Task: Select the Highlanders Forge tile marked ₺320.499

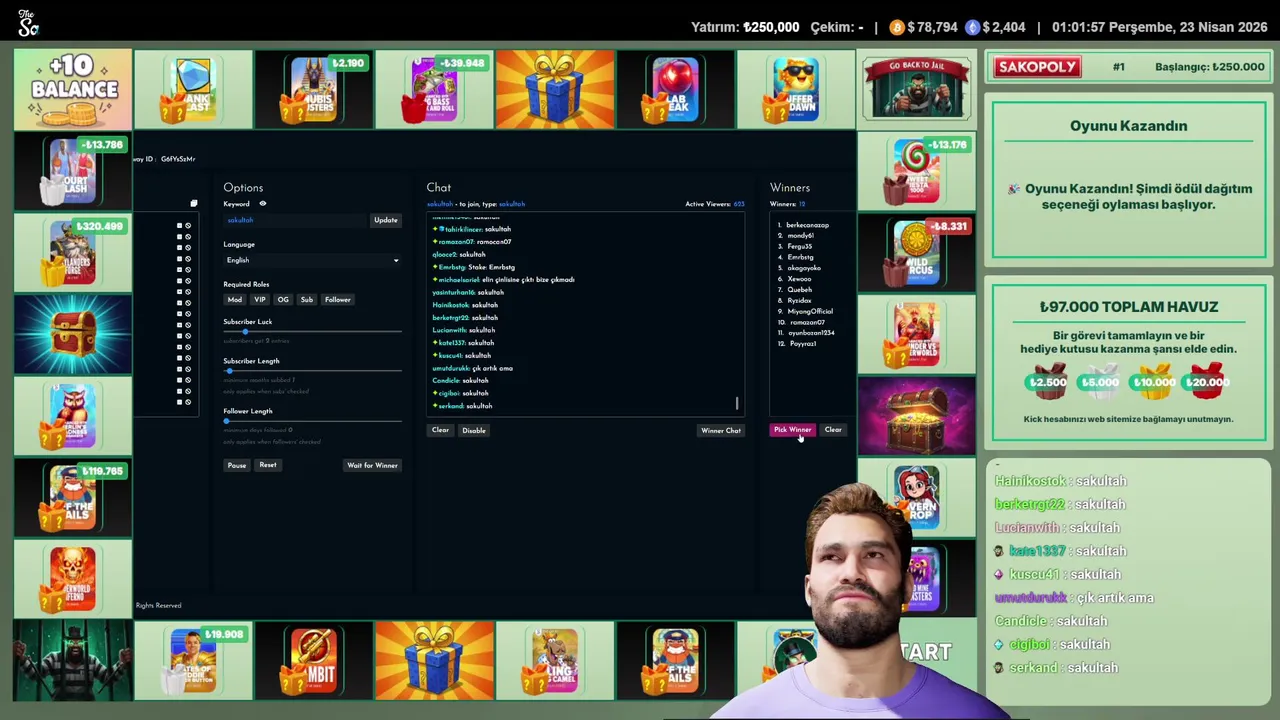Action: tap(73, 252)
